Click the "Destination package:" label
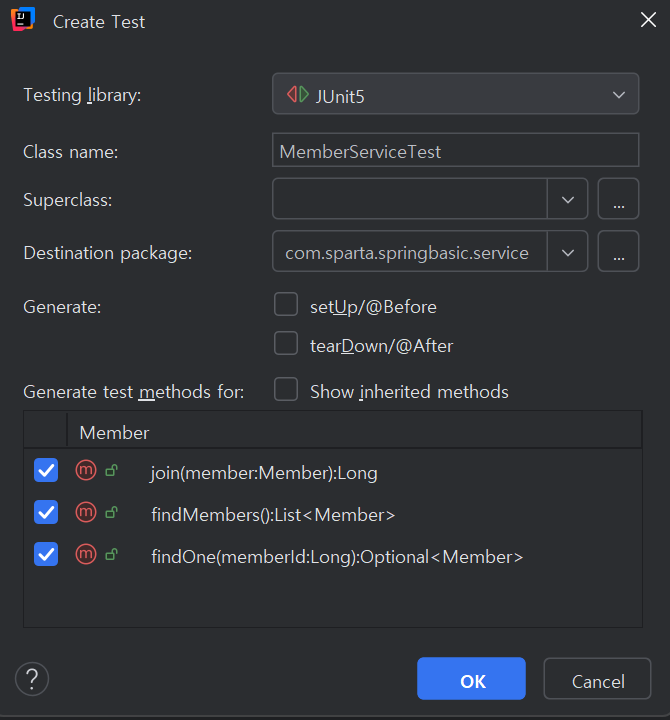Viewport: 670px width, 720px height. click(107, 253)
